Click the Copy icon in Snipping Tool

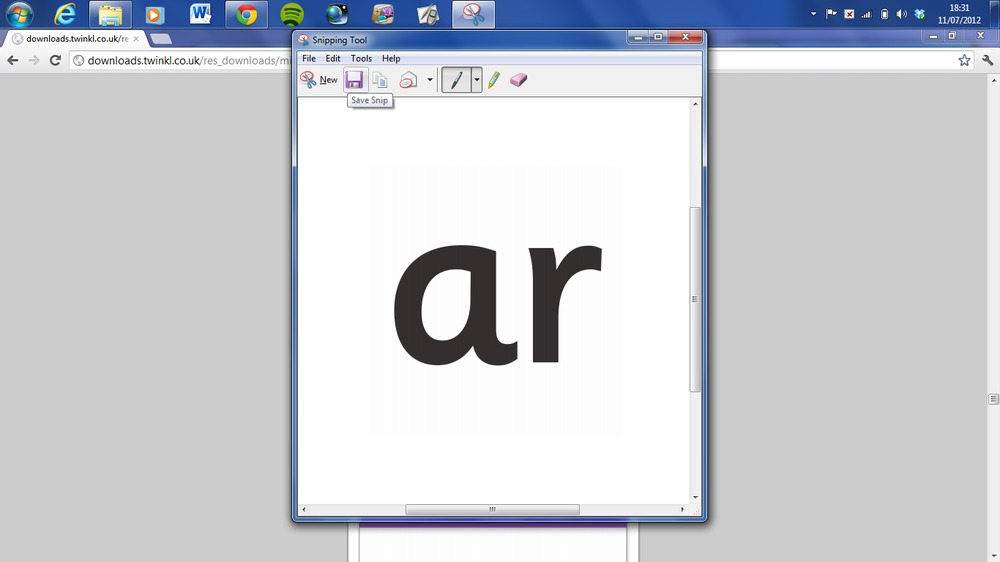[380, 80]
